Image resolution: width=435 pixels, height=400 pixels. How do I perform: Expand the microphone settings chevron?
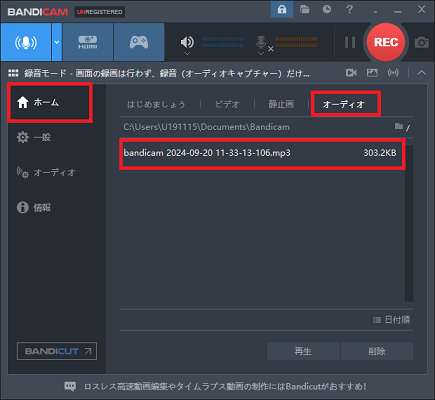pos(261,53)
